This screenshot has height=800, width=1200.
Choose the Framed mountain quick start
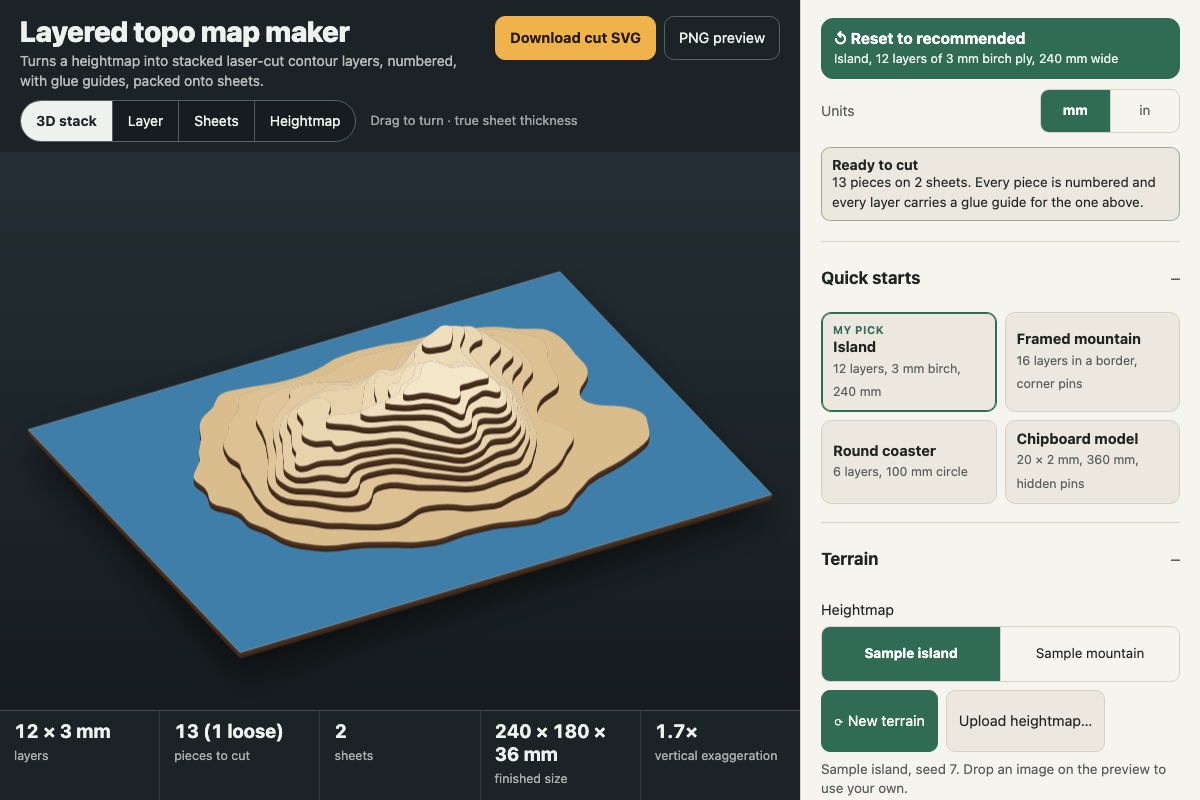click(x=1092, y=362)
